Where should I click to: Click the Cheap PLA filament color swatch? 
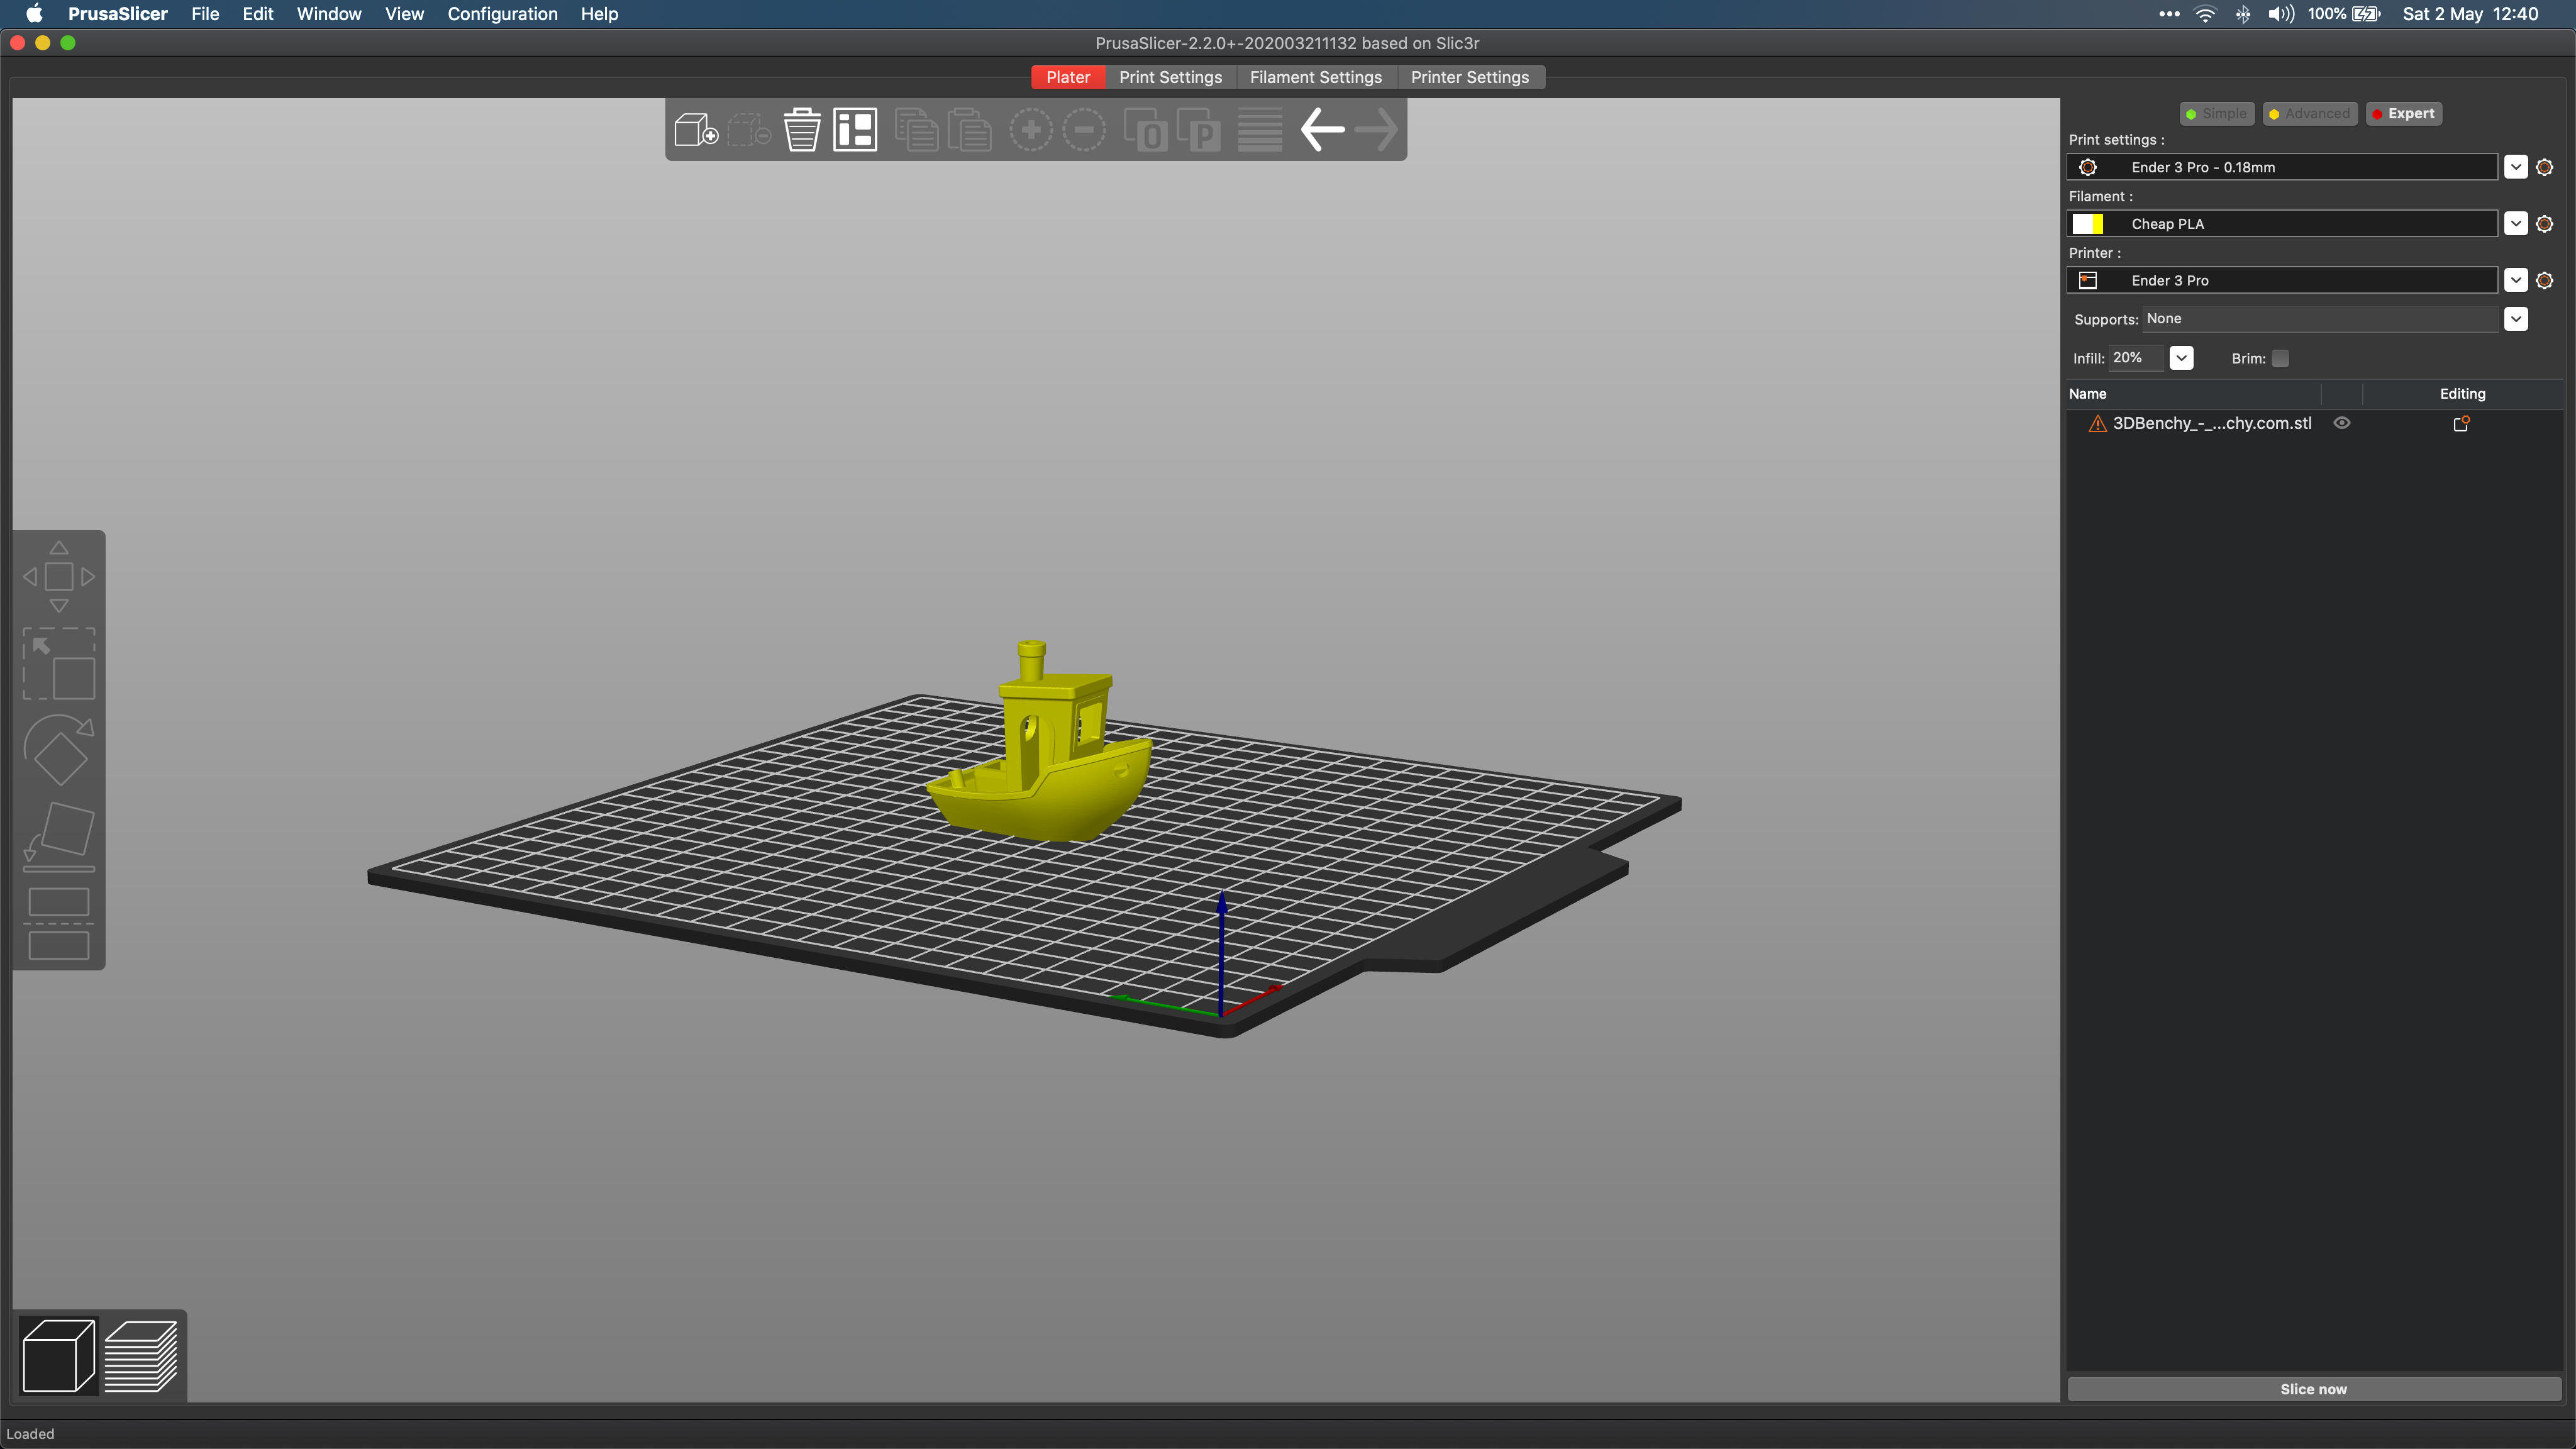click(x=2088, y=224)
